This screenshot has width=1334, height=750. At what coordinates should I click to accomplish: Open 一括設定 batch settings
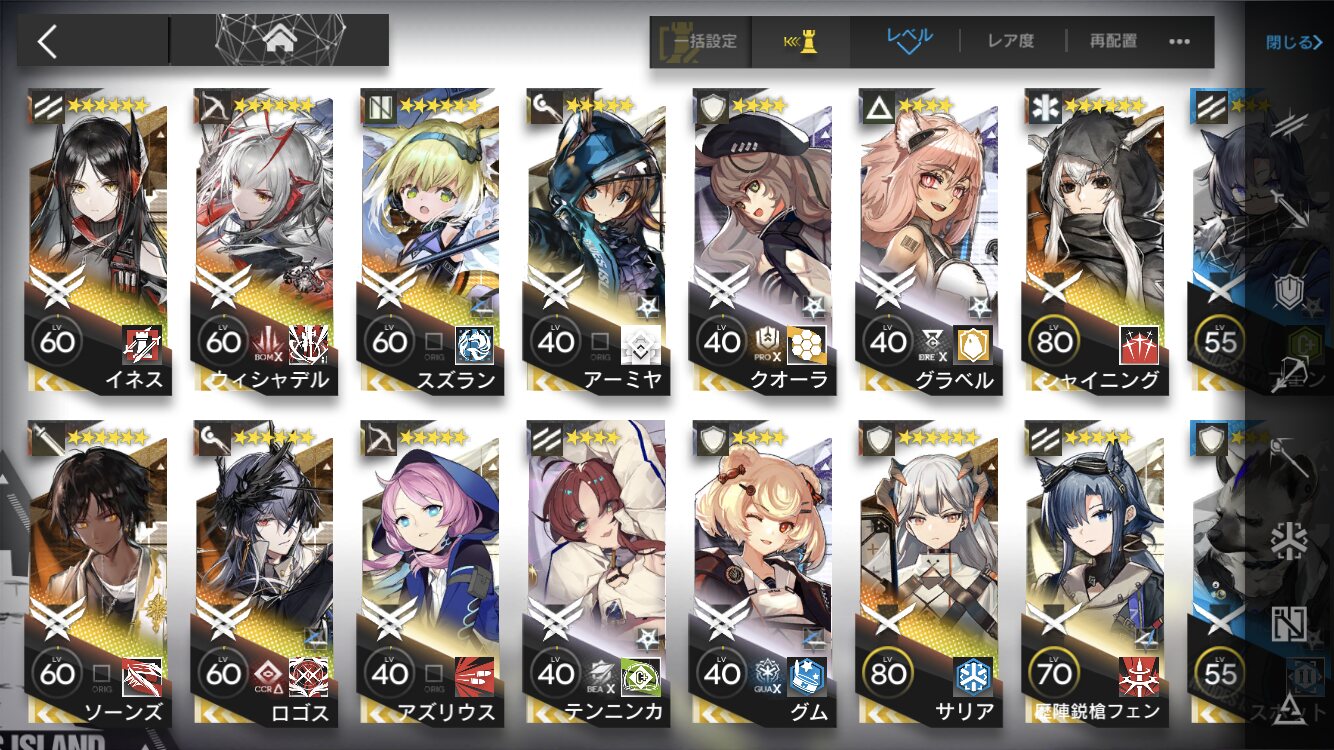[700, 42]
